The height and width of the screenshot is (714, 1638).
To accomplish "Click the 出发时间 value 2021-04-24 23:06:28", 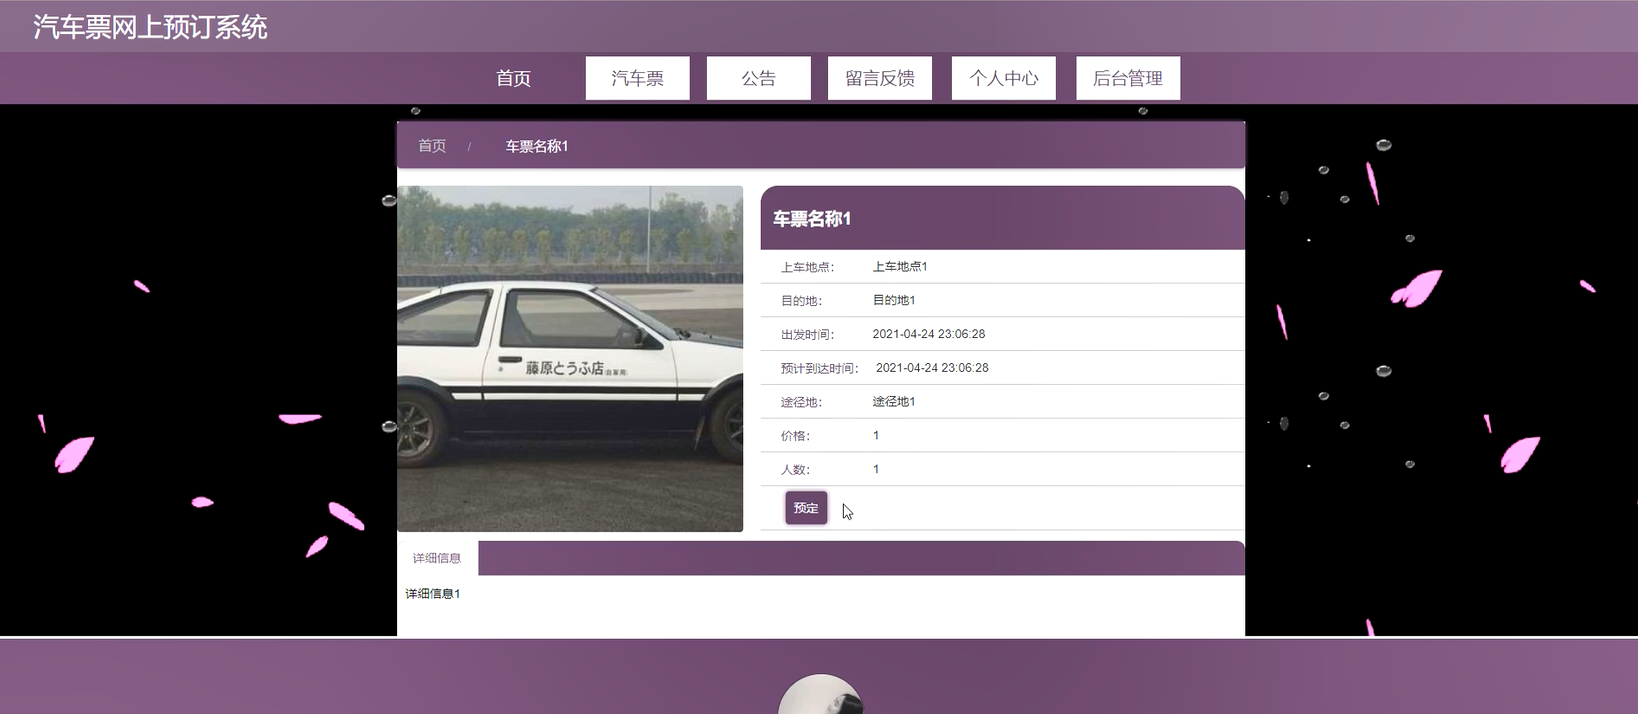I will coord(929,334).
